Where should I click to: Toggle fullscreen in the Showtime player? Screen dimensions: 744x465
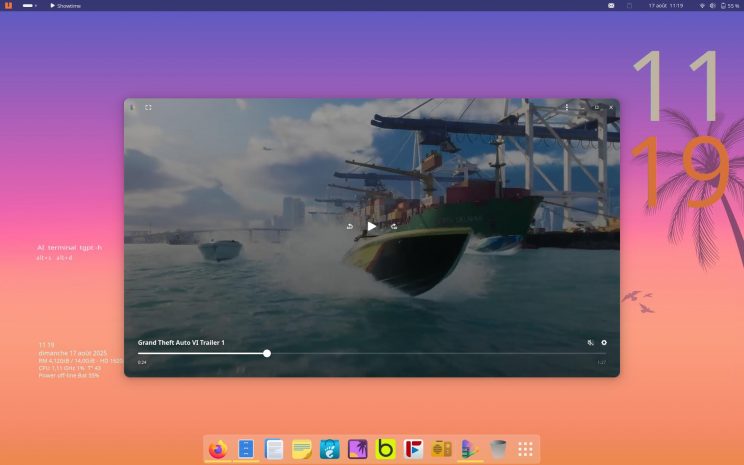click(x=148, y=108)
